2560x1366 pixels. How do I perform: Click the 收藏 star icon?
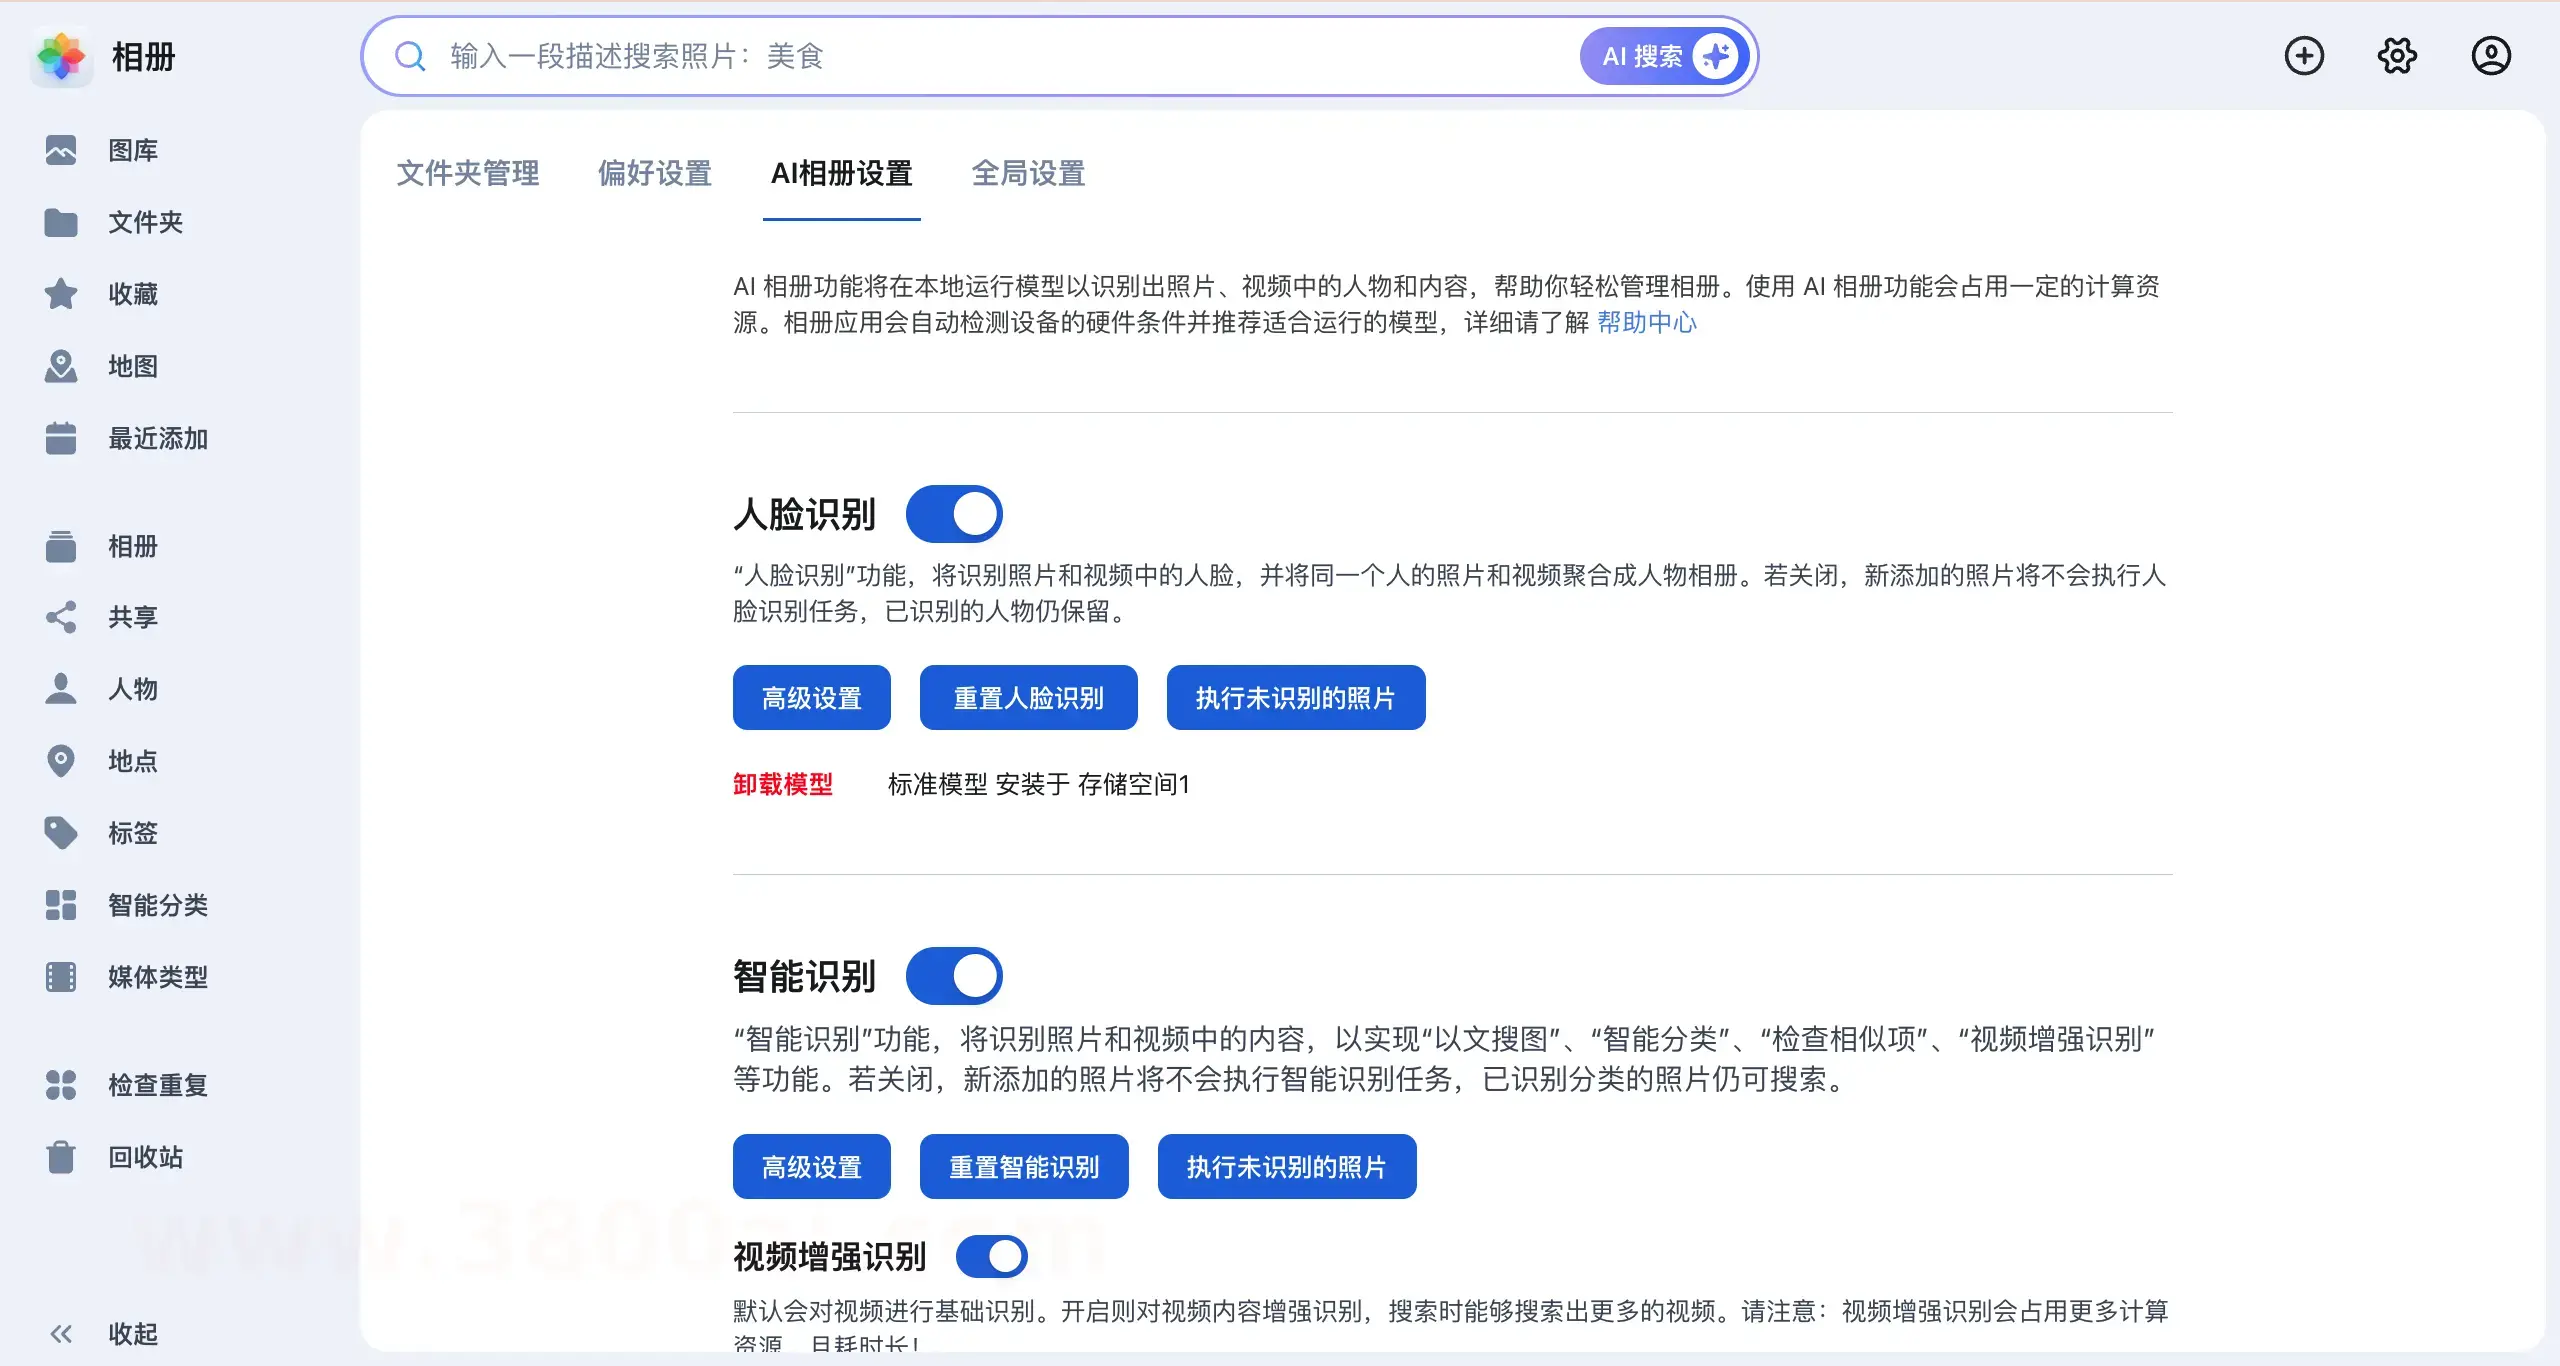click(x=61, y=294)
